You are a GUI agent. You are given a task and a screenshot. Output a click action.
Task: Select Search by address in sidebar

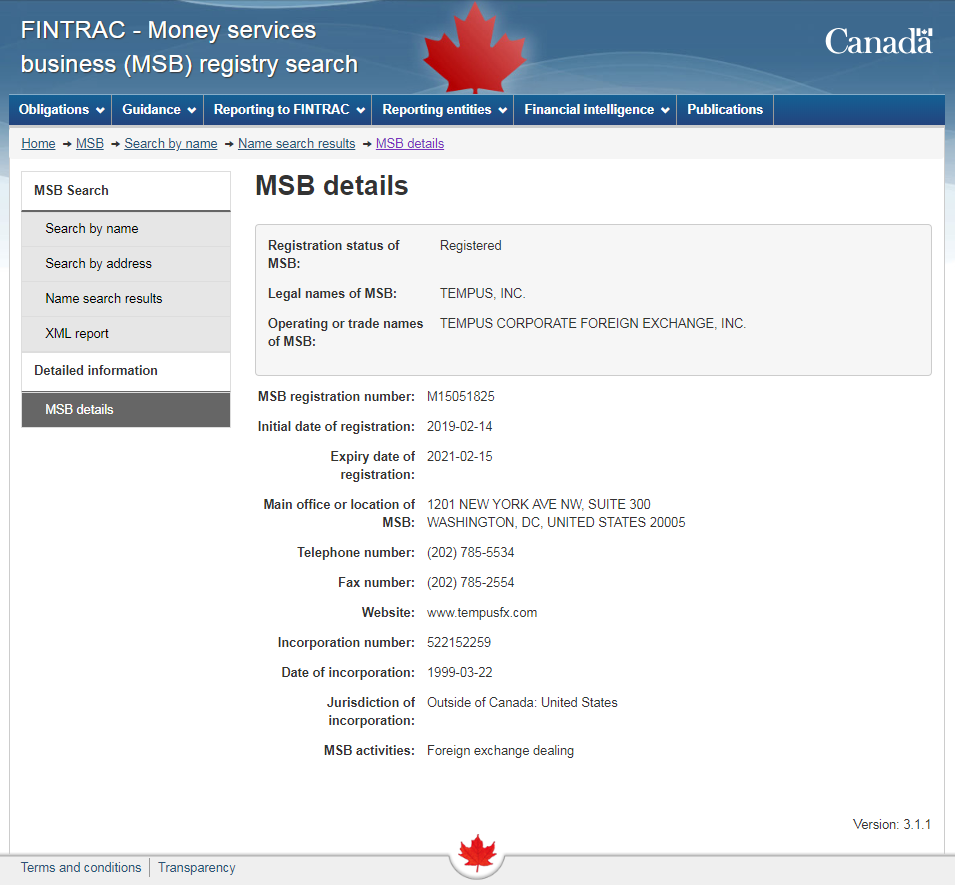pyautogui.click(x=99, y=264)
